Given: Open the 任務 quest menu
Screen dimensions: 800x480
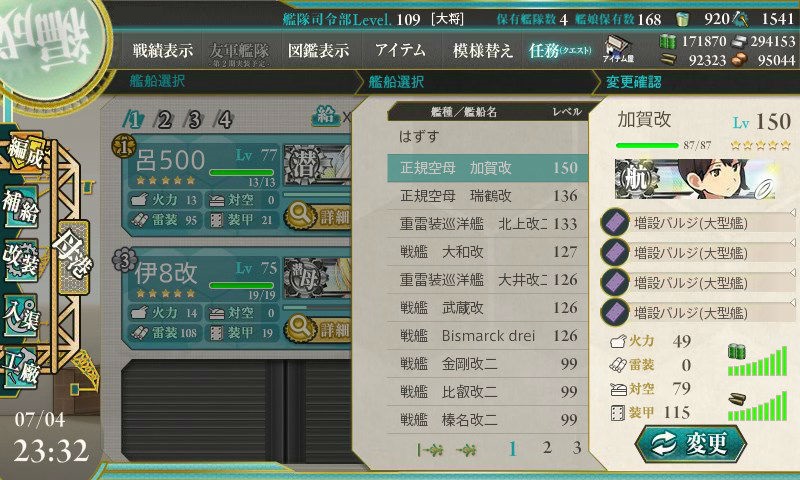Looking at the screenshot, I should pos(560,50).
